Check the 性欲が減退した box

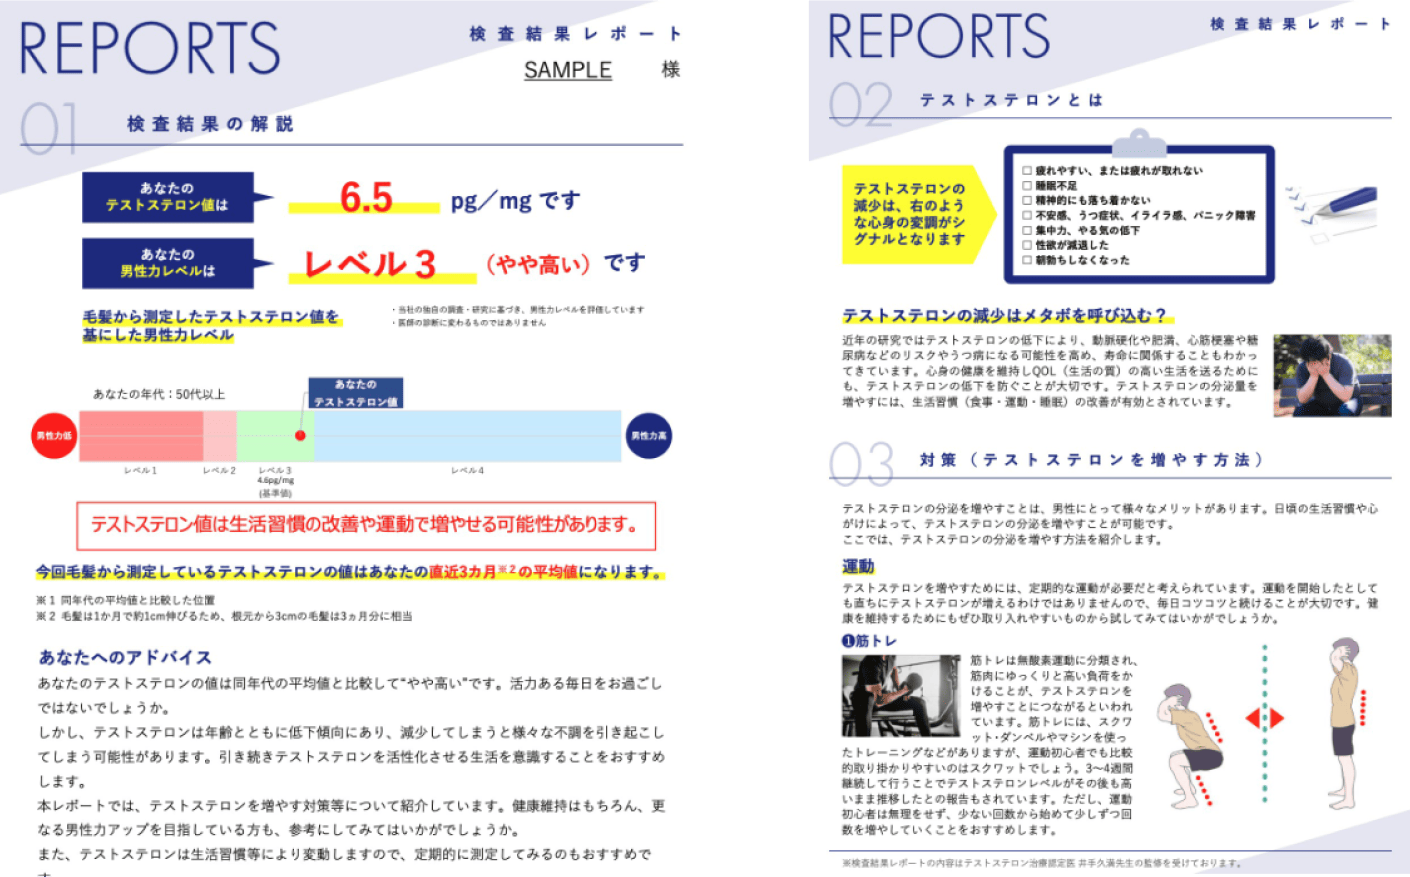point(1027,245)
